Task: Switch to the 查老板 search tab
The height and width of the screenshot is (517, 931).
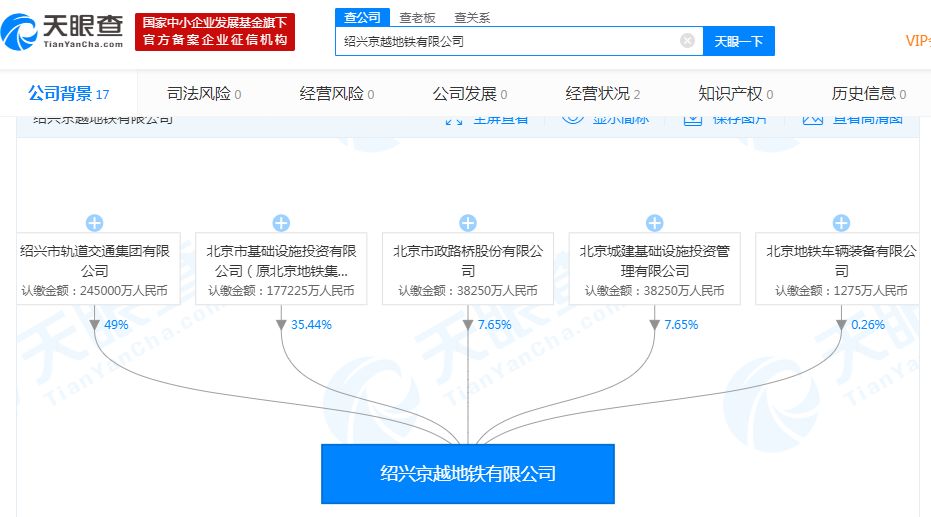Action: click(x=417, y=18)
